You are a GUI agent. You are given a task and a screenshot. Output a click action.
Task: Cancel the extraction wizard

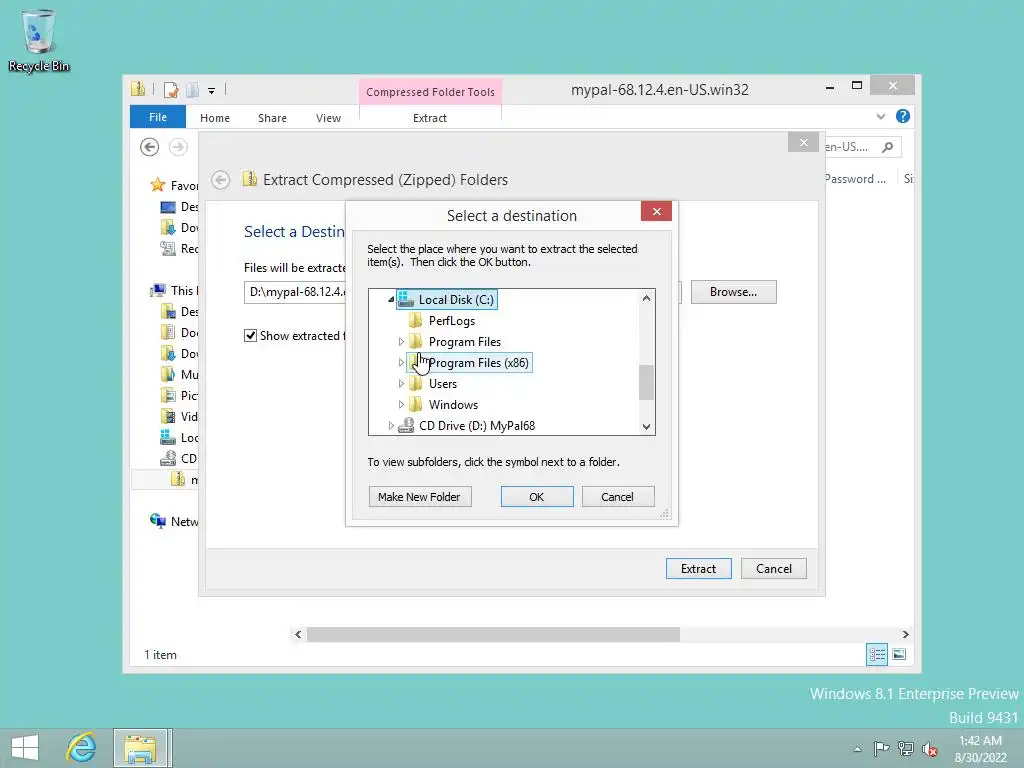coord(774,568)
